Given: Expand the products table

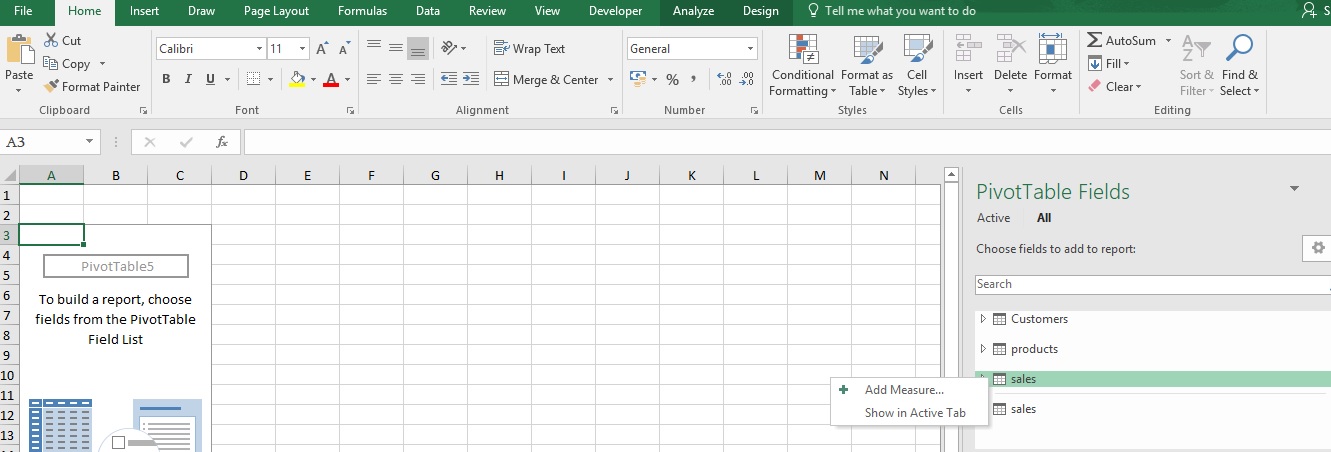Looking at the screenshot, I should 983,349.
